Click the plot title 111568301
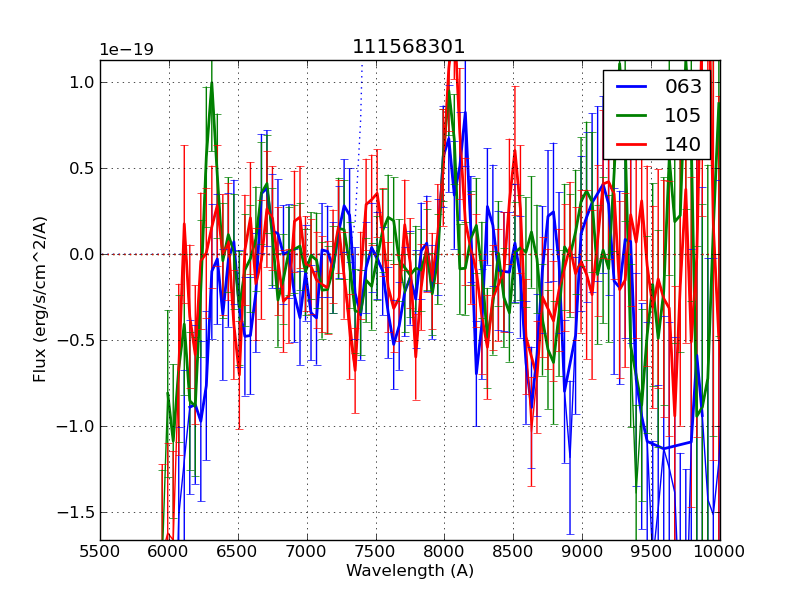 409,47
